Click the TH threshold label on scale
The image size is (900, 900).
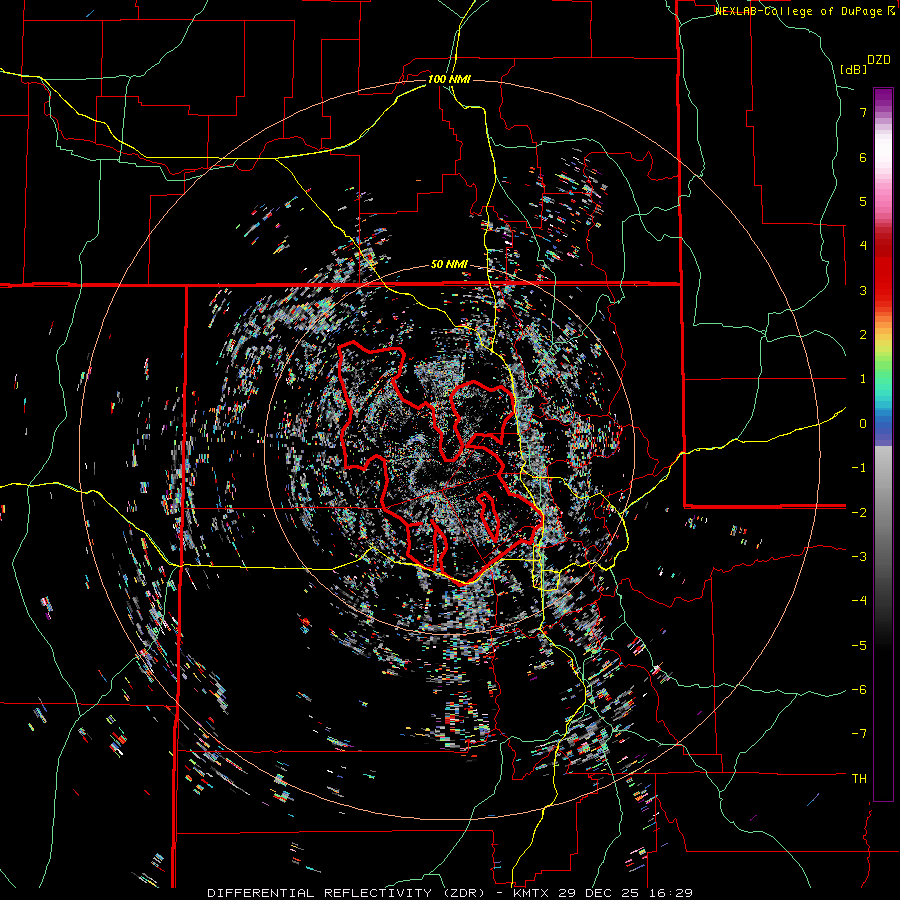[859, 779]
